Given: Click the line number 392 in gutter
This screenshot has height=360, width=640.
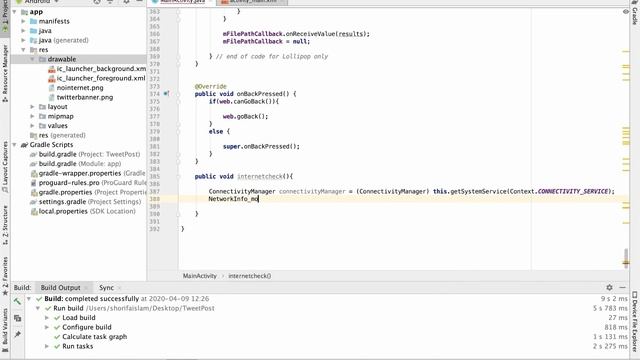Looking at the screenshot, I should pos(154,229).
